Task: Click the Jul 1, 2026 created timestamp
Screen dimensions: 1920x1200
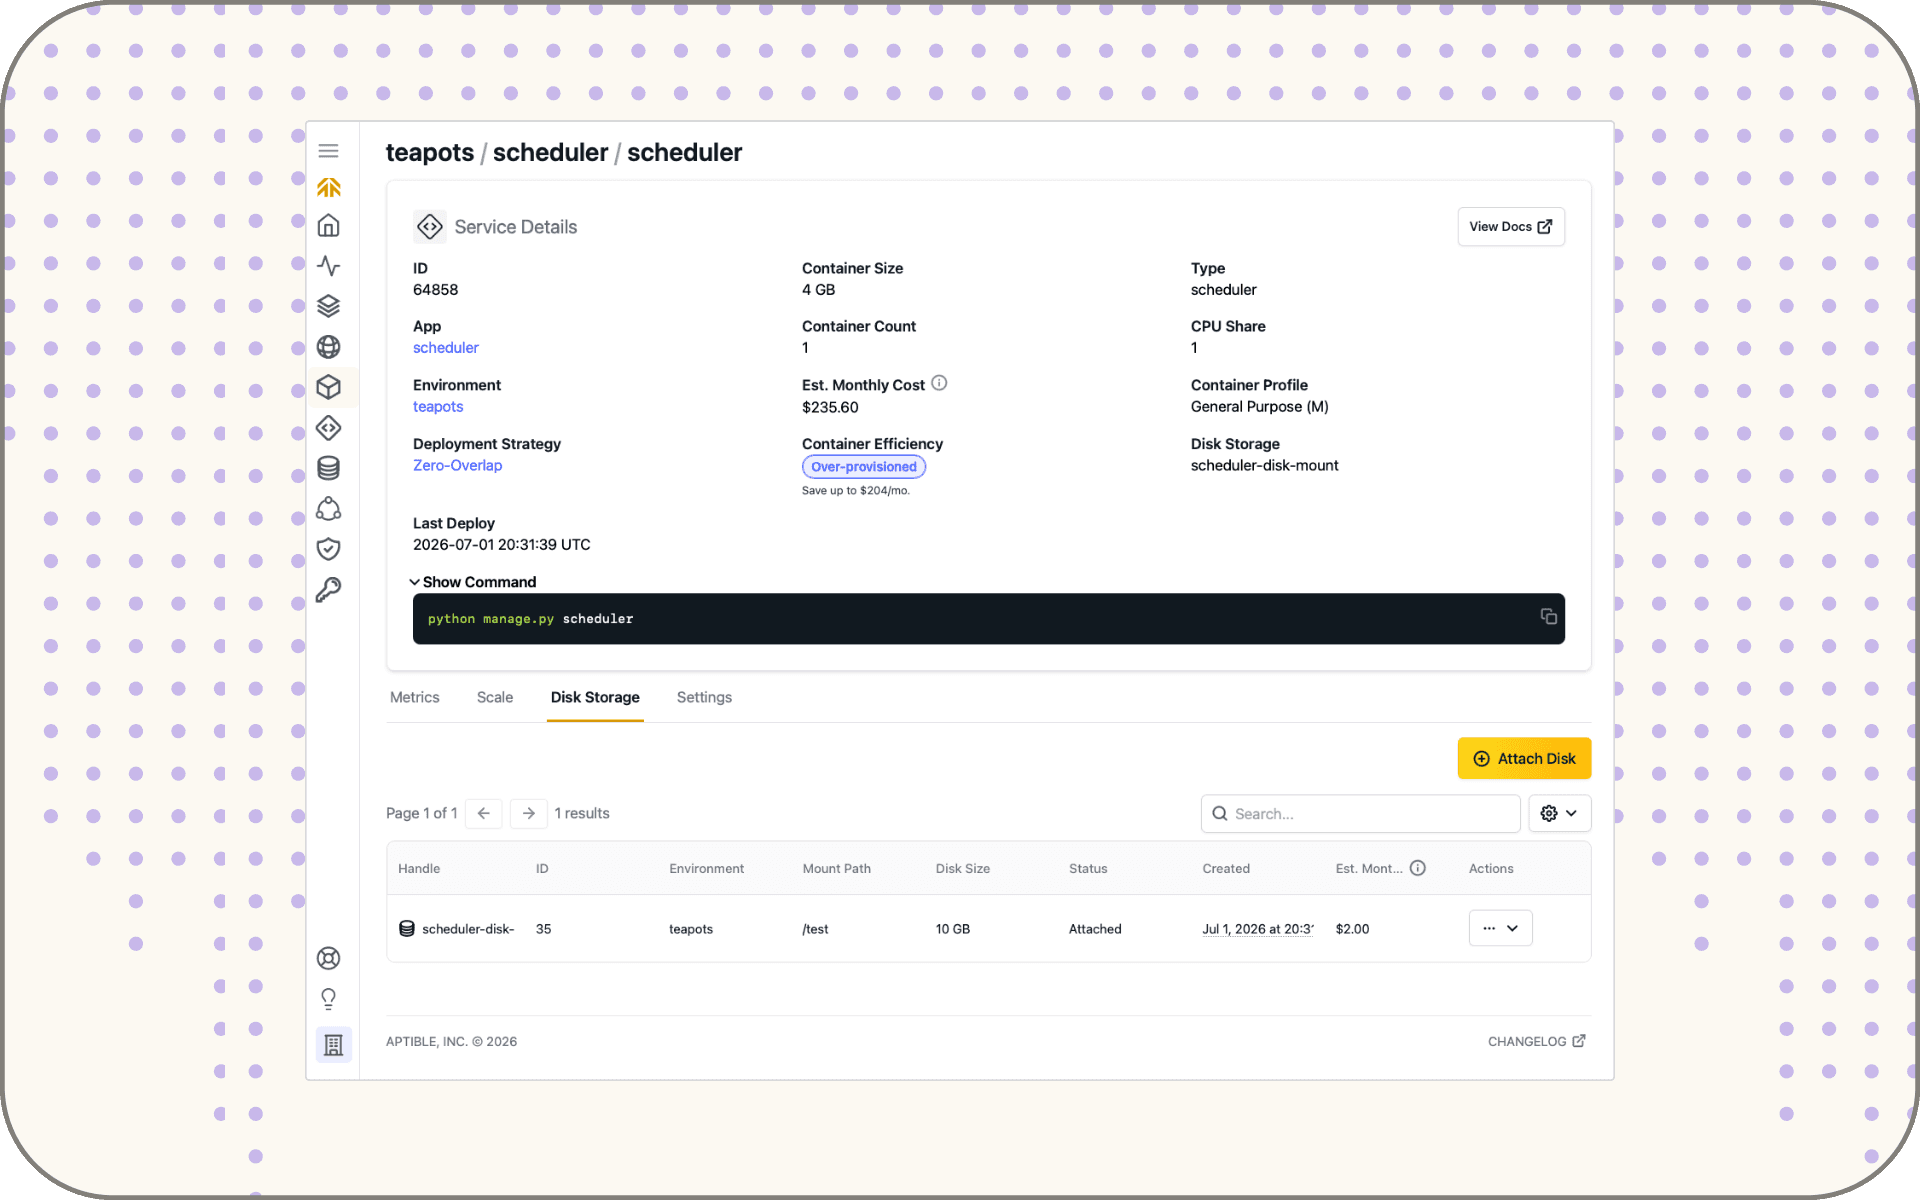Action: 1258,929
